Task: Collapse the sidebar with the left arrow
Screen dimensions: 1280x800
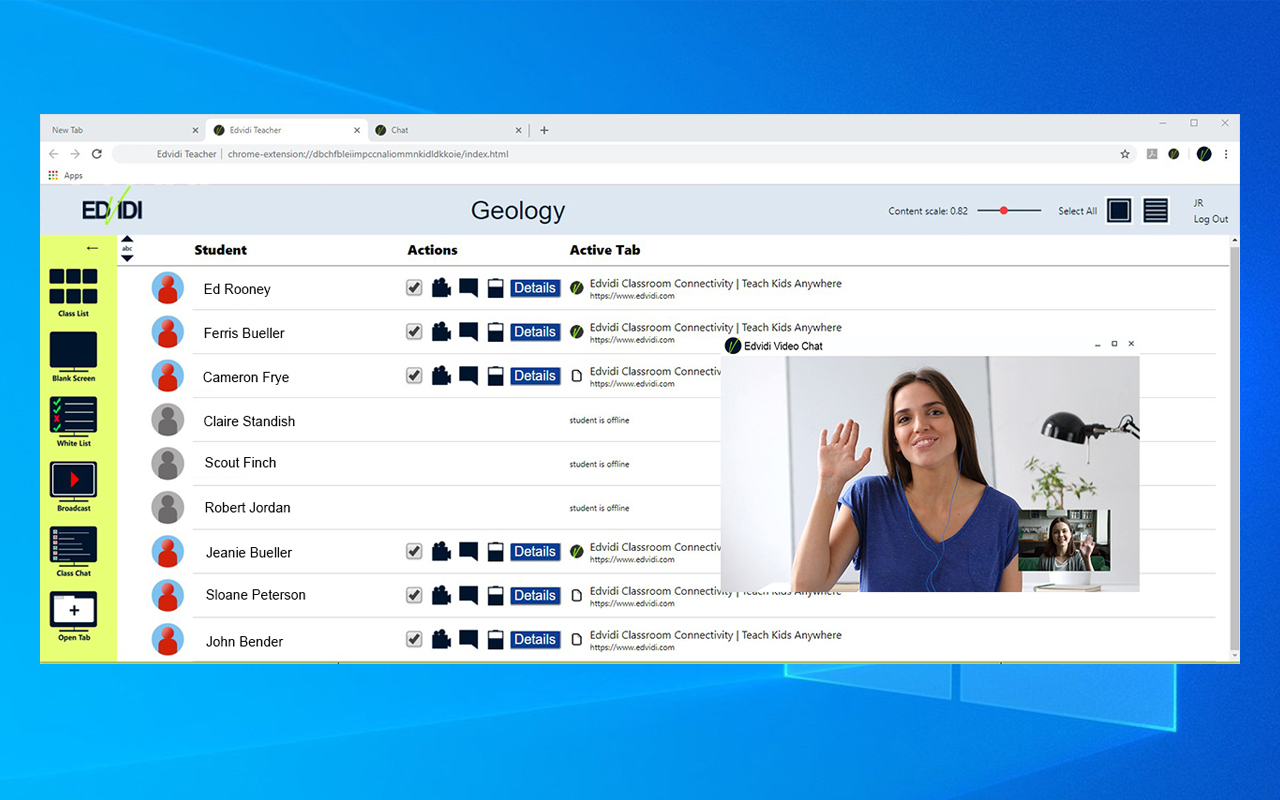Action: click(x=92, y=248)
